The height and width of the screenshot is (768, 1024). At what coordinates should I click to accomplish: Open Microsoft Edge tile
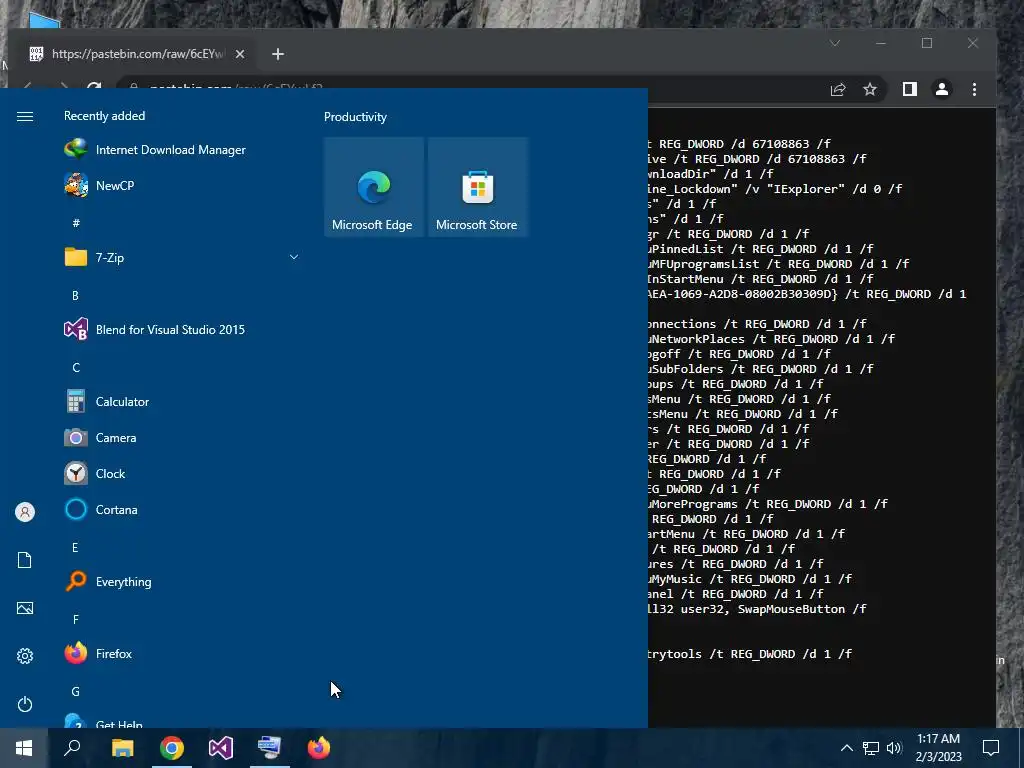pos(374,187)
